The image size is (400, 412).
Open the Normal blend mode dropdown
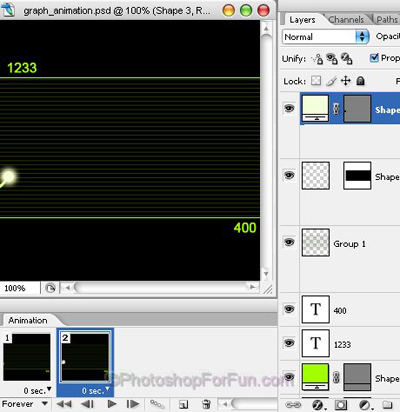pos(325,37)
